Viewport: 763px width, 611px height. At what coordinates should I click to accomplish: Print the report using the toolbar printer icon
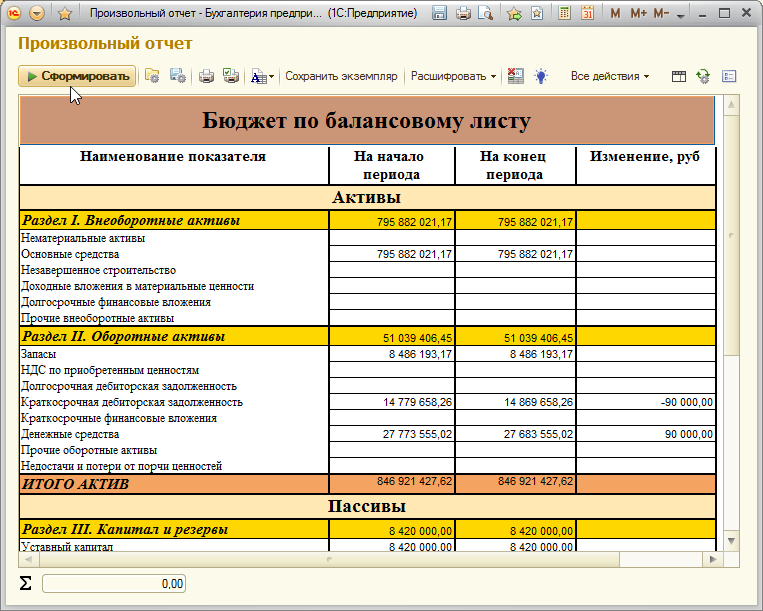[206, 76]
